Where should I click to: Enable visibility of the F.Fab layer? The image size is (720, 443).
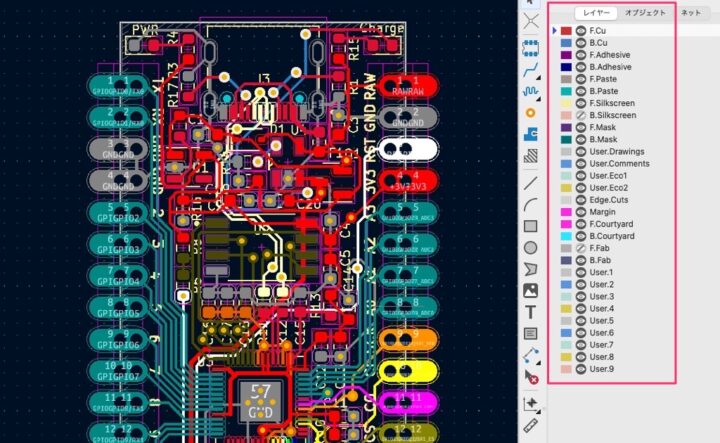pos(580,248)
